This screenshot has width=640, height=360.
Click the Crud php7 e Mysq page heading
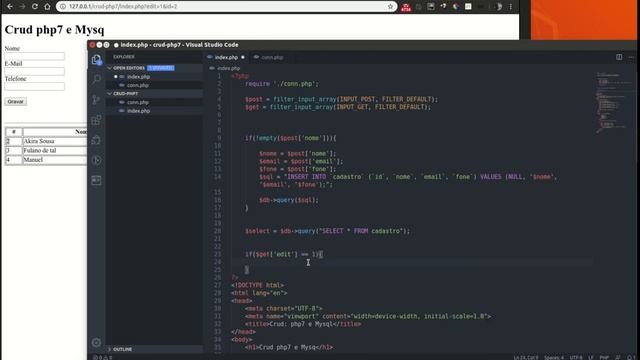pyautogui.click(x=54, y=29)
